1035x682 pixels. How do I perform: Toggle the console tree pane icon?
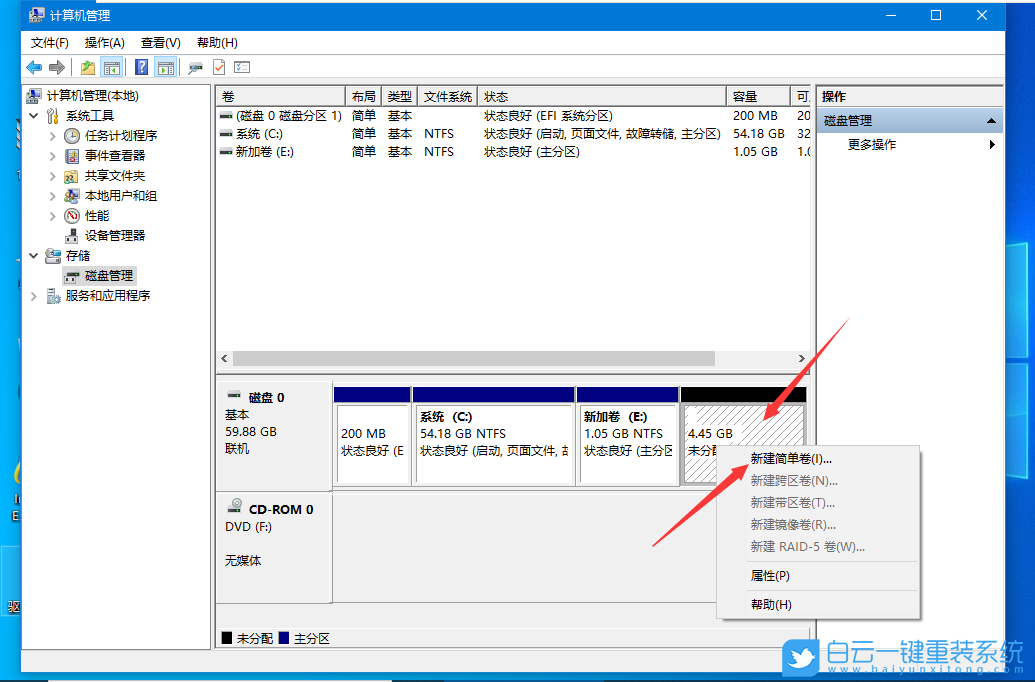click(x=113, y=67)
